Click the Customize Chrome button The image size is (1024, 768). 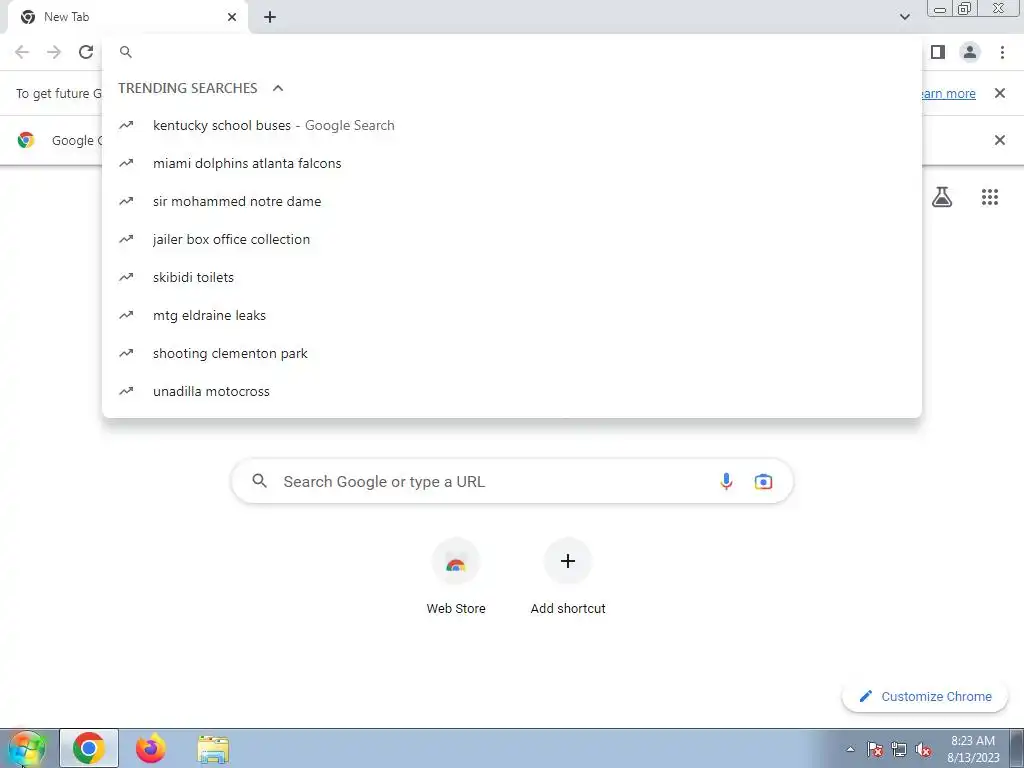[x=925, y=696]
